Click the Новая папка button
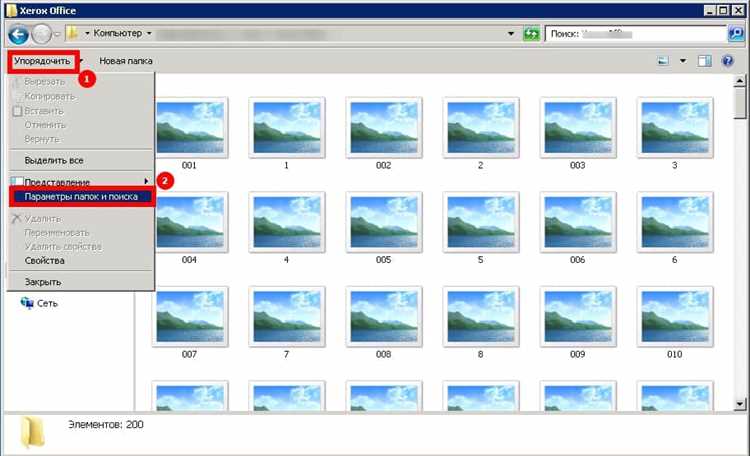 point(126,61)
